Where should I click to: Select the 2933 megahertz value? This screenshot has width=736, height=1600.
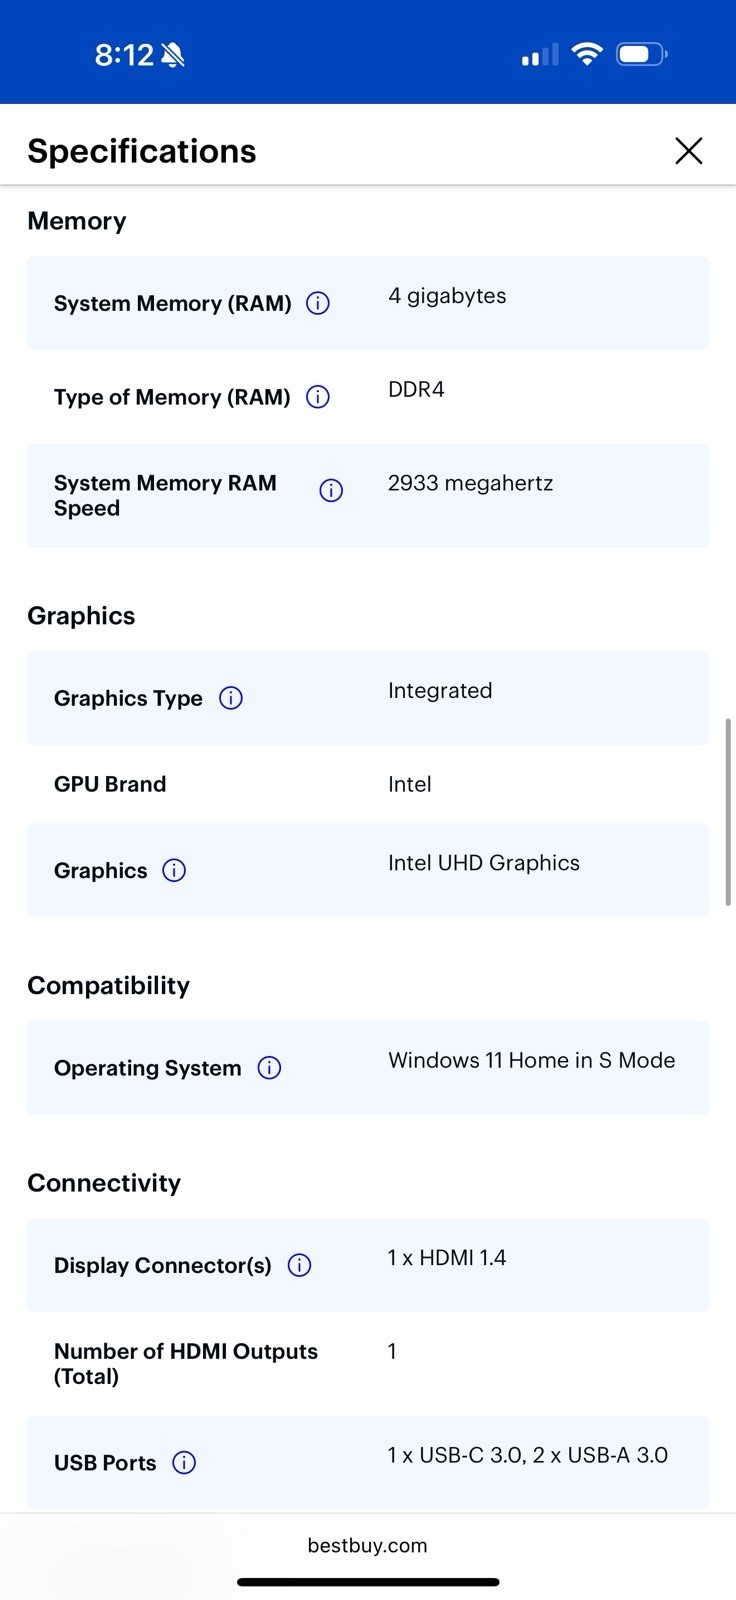pyautogui.click(x=470, y=483)
